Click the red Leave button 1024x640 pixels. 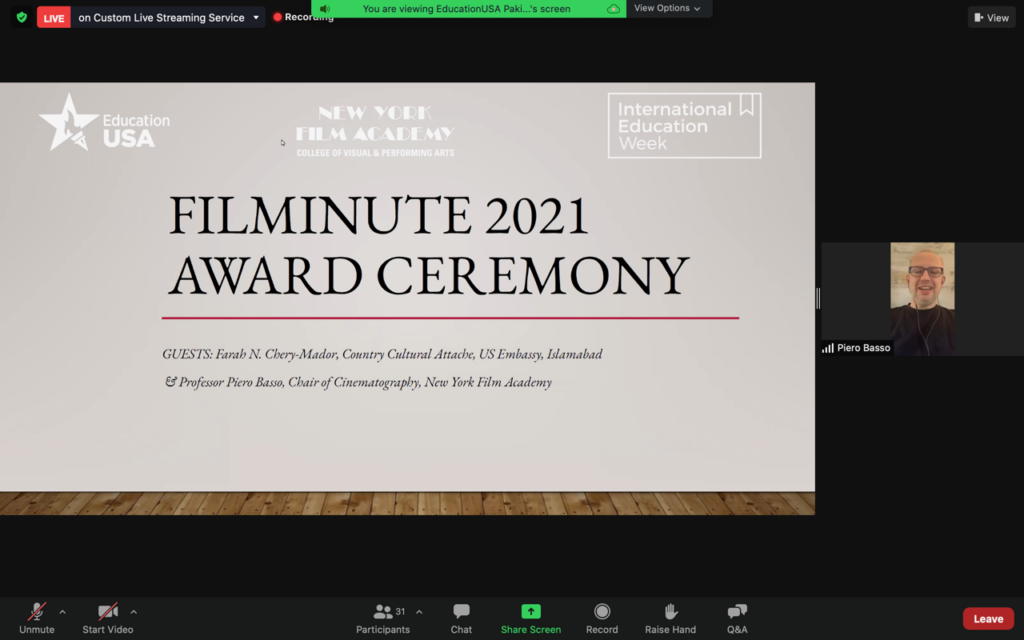(x=988, y=618)
